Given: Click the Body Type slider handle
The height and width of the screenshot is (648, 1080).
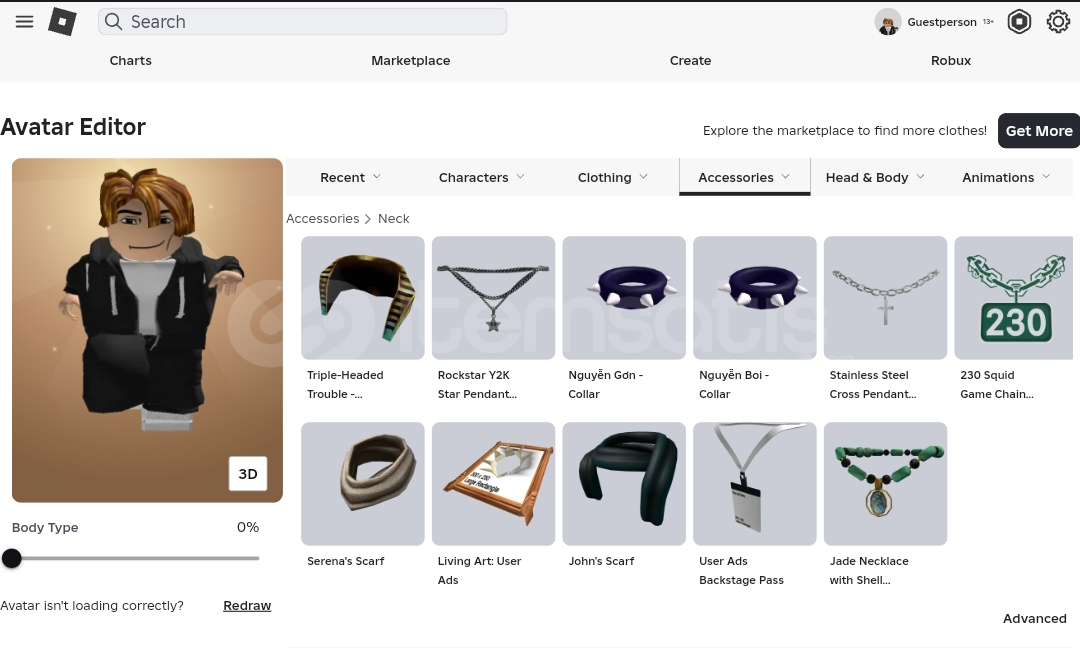Looking at the screenshot, I should [x=12, y=558].
